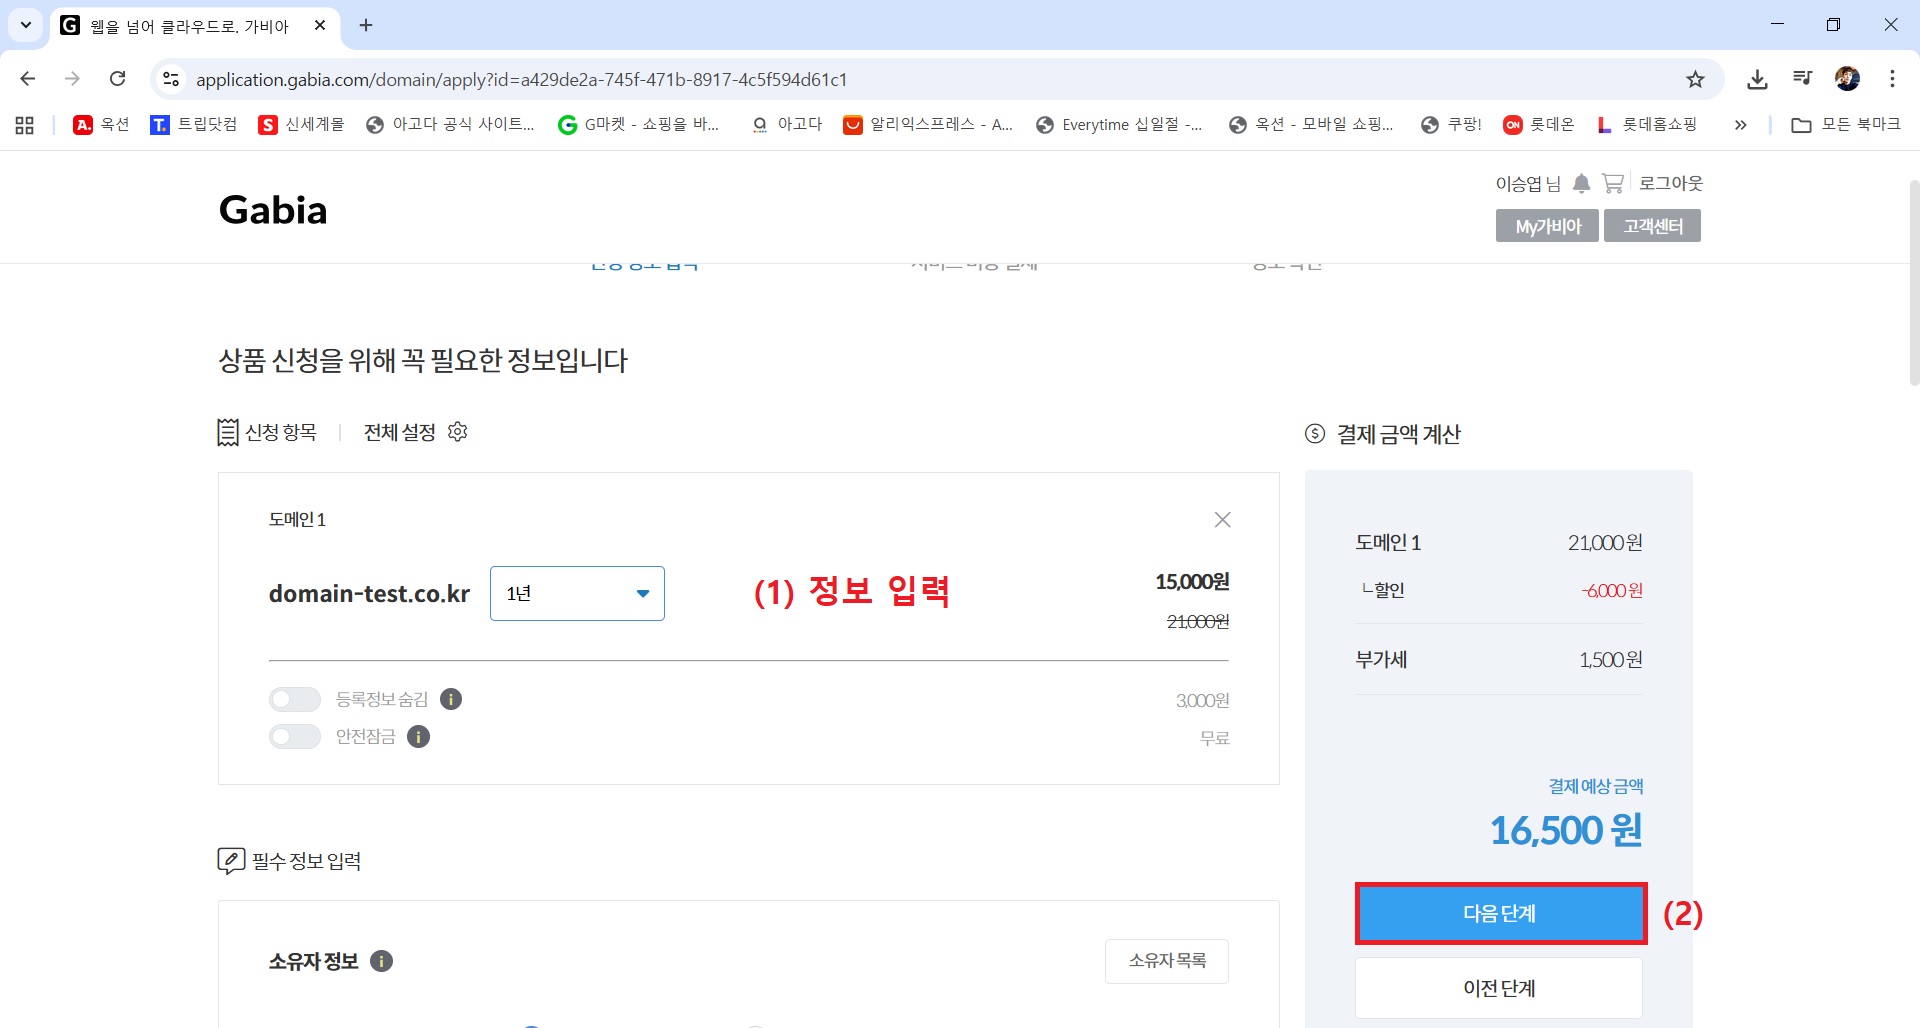Open the 옥션 - 모바일 쇼핑 bookmark

[1312, 124]
